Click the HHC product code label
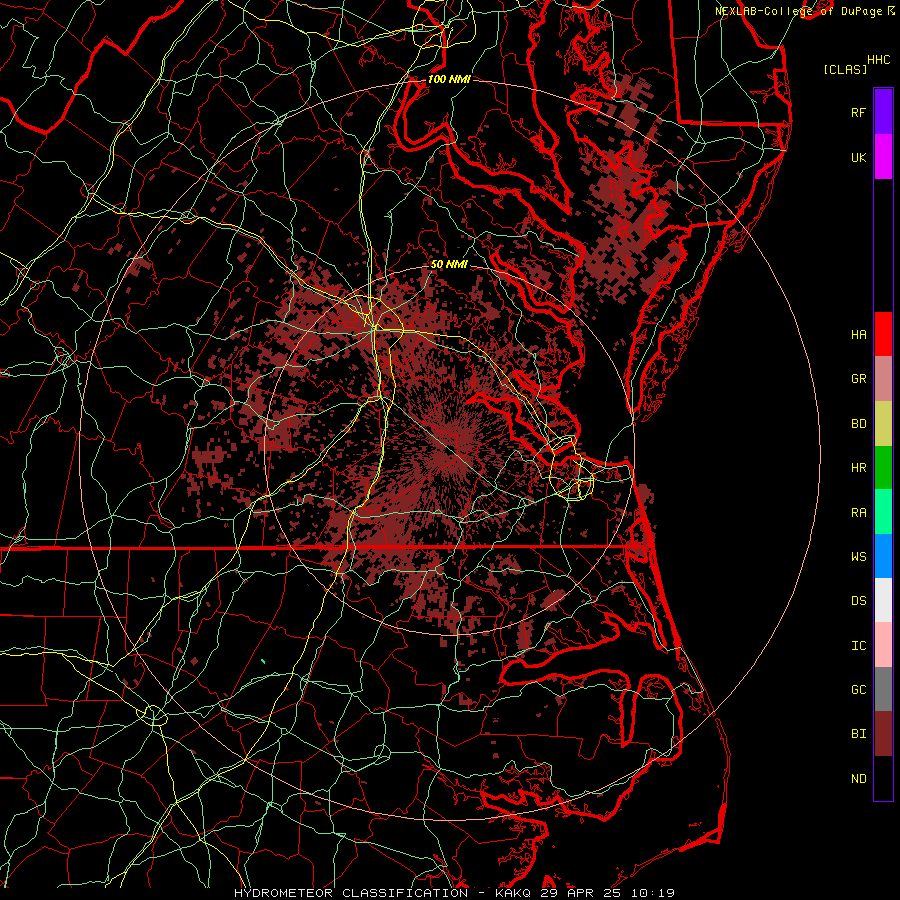Image resolution: width=900 pixels, height=900 pixels. pos(878,60)
